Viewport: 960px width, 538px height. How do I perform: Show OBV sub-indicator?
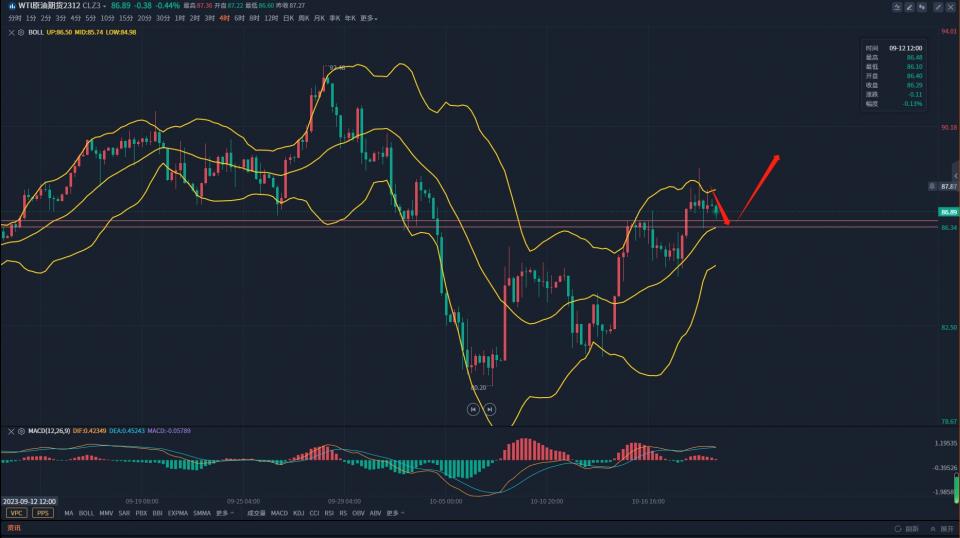(x=359, y=513)
